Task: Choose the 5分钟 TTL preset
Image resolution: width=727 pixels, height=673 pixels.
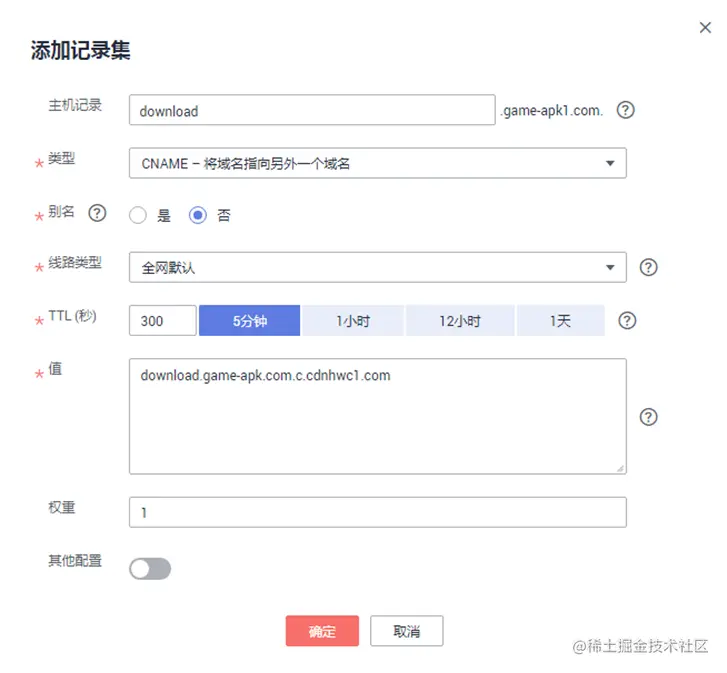Action: (249, 321)
